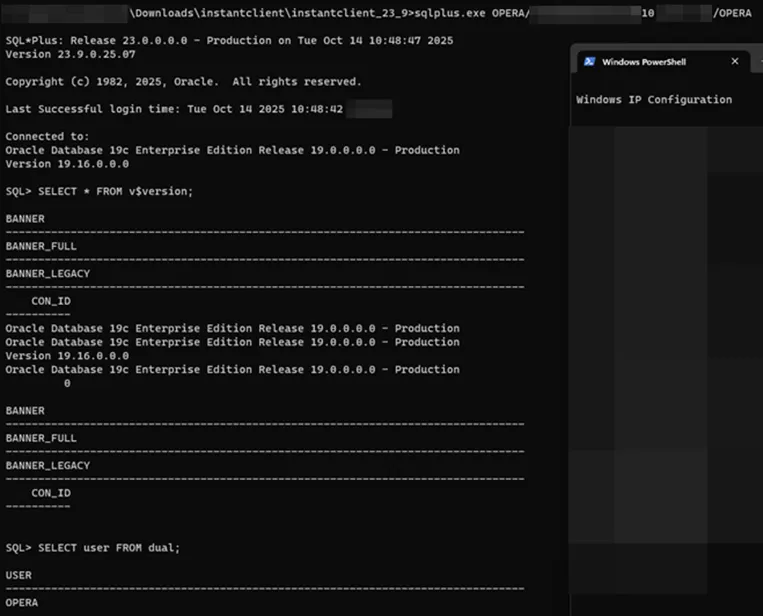This screenshot has height=616, width=763.
Task: Click the second BANNER_LEGACY column header
Action: (x=47, y=465)
